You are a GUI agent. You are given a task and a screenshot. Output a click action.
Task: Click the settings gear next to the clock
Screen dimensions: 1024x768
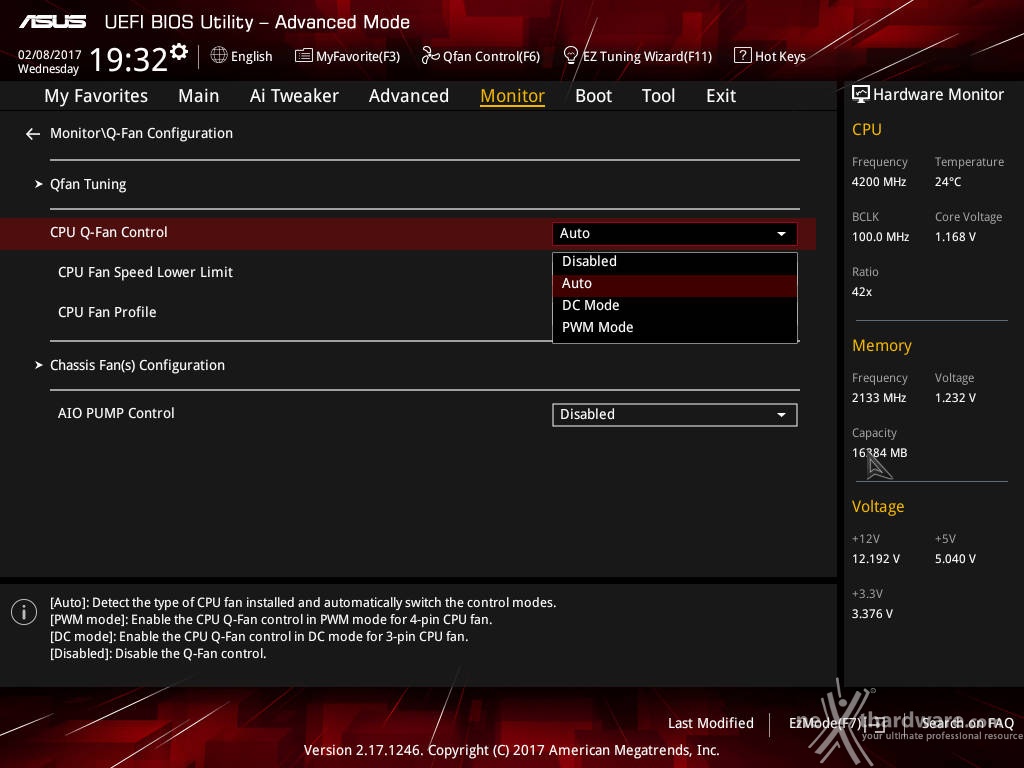pyautogui.click(x=178, y=51)
